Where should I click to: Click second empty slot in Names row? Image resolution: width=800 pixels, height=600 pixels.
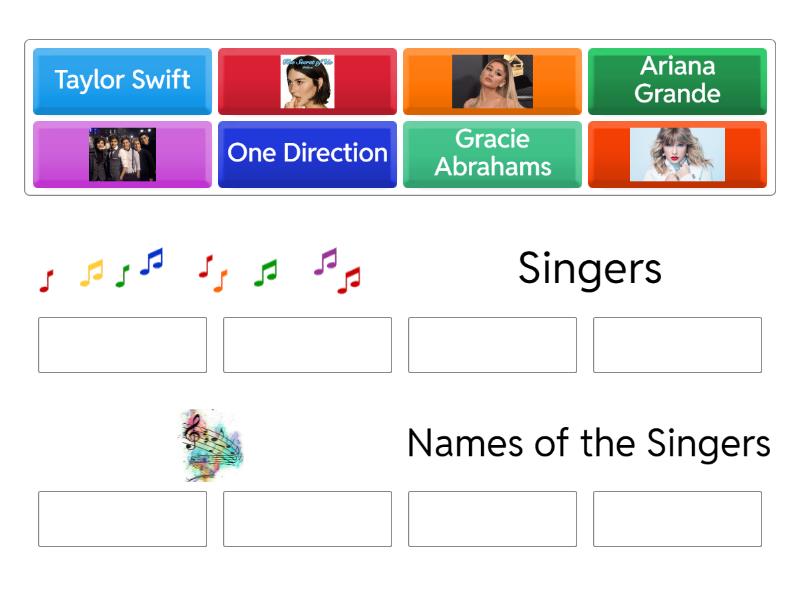coord(307,519)
